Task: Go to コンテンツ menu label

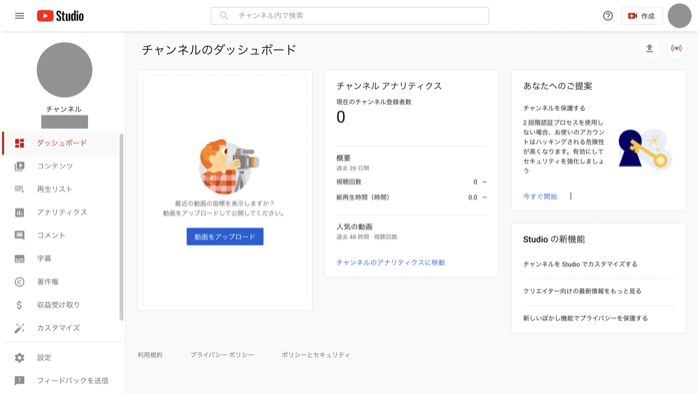Action: pos(54,166)
